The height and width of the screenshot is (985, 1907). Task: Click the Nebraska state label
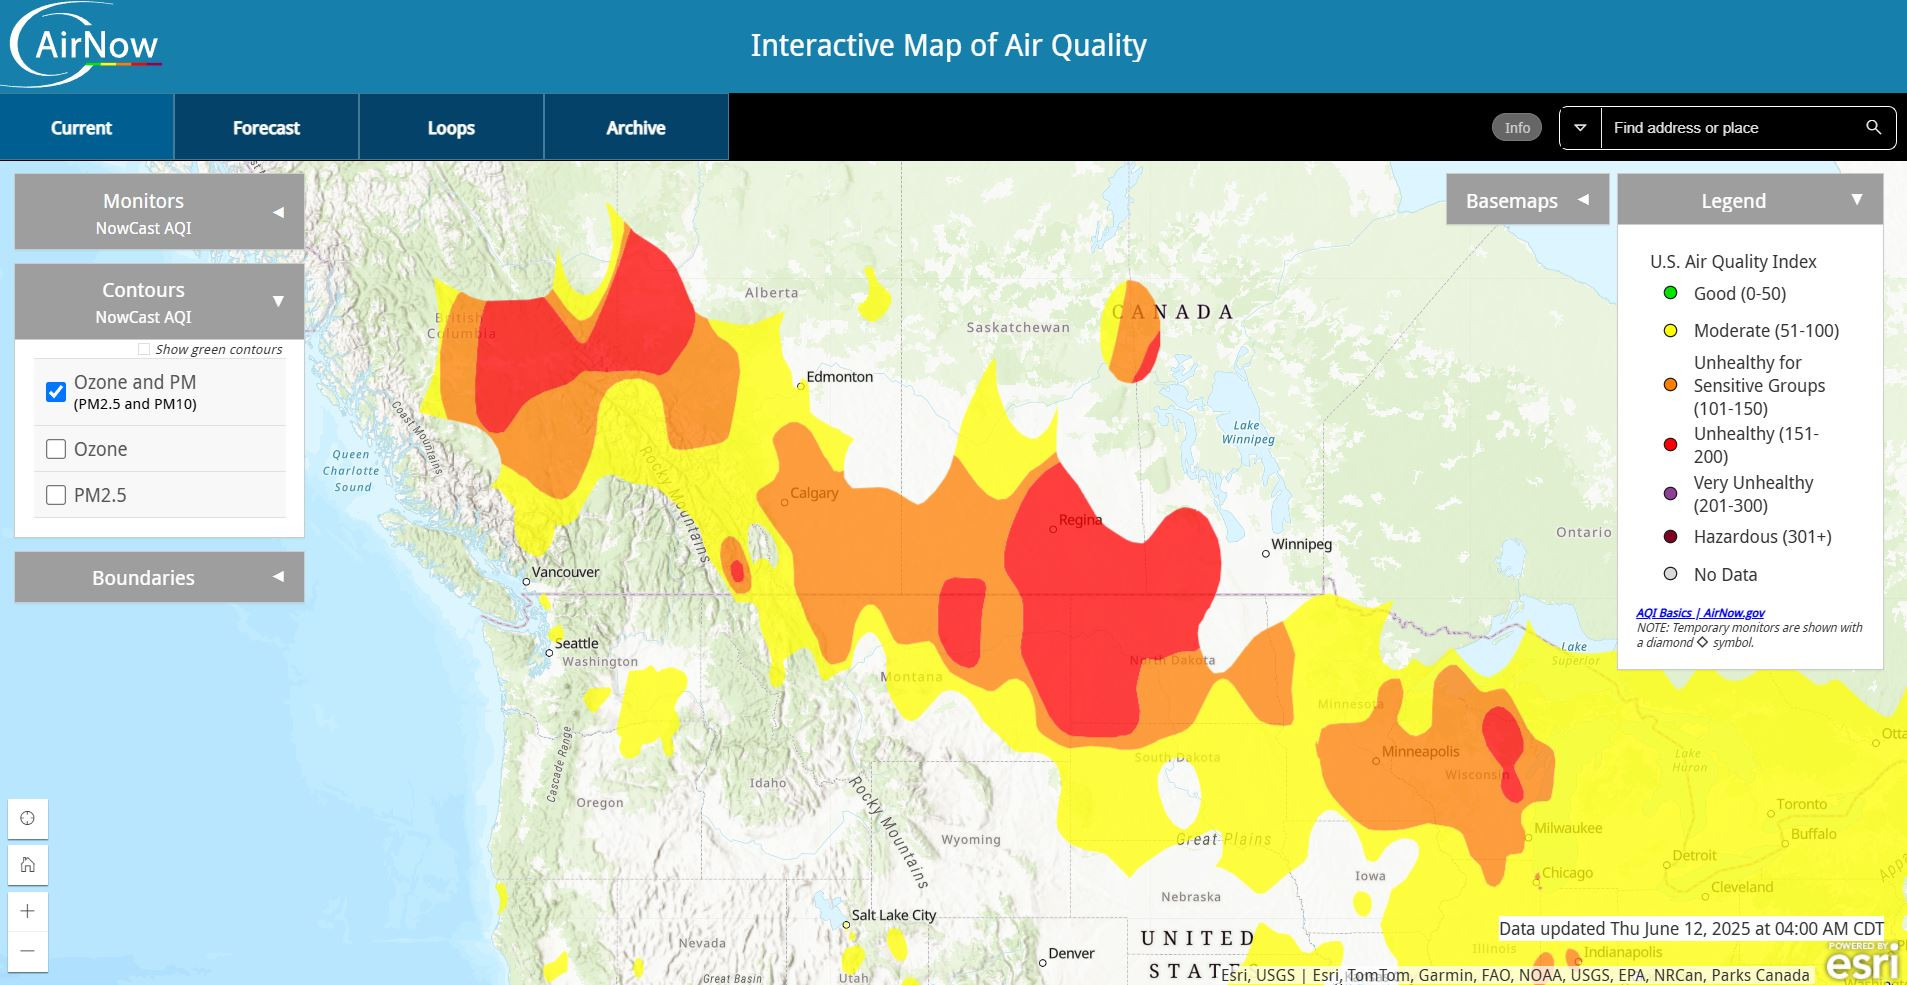pyautogui.click(x=1191, y=897)
